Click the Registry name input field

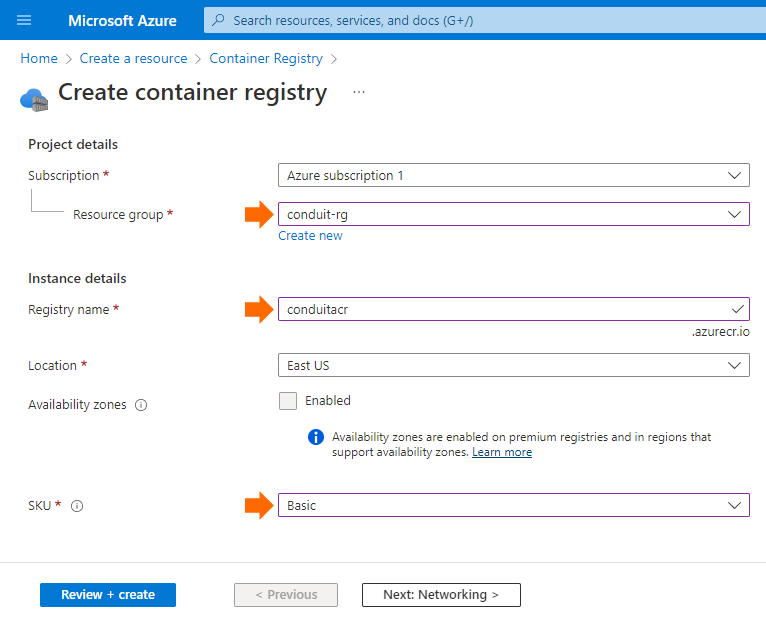513,309
